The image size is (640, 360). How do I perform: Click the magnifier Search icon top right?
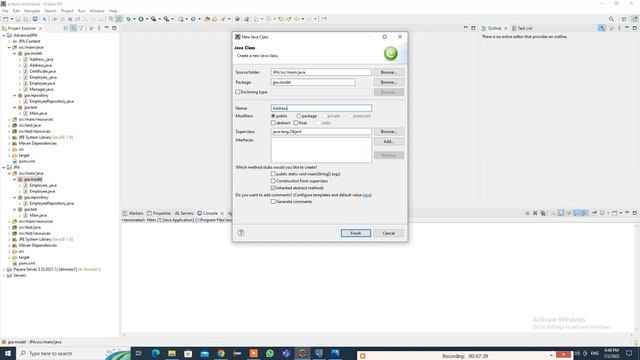tap(611, 19)
